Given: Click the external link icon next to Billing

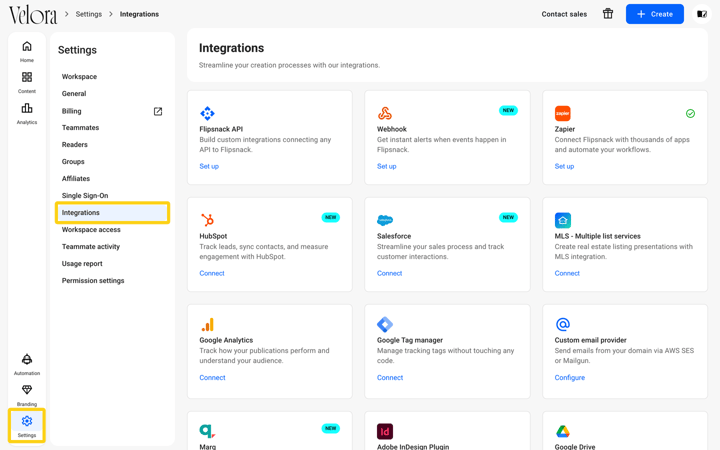Looking at the screenshot, I should coord(158,111).
